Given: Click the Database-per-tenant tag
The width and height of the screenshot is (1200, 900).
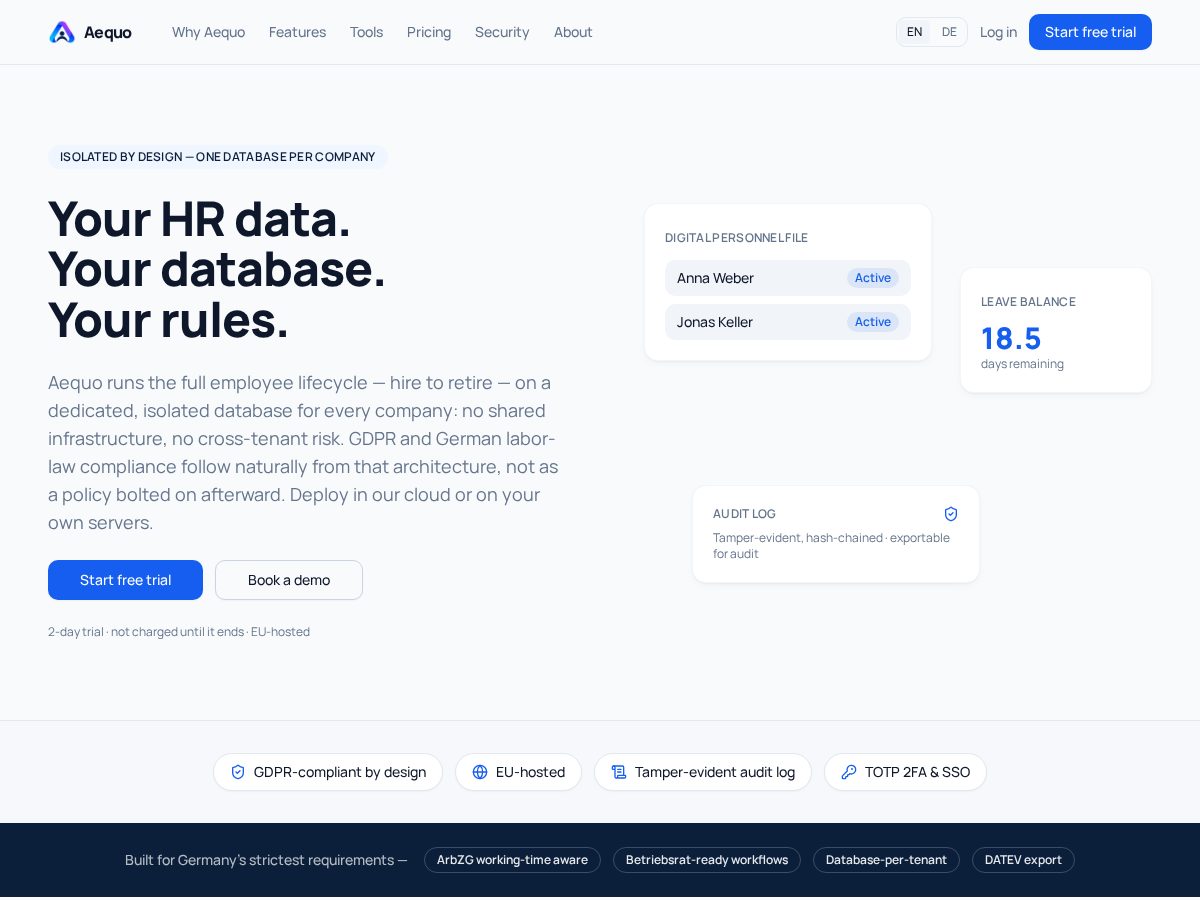Looking at the screenshot, I should [x=886, y=860].
